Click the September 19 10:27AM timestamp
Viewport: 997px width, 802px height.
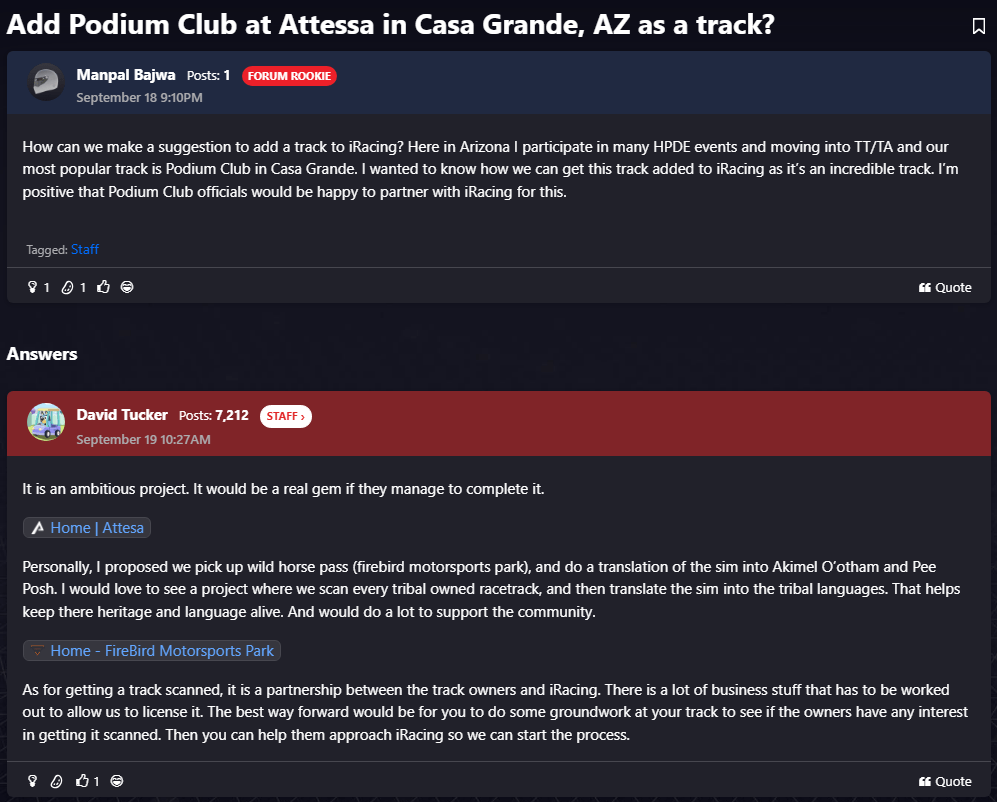(x=143, y=439)
